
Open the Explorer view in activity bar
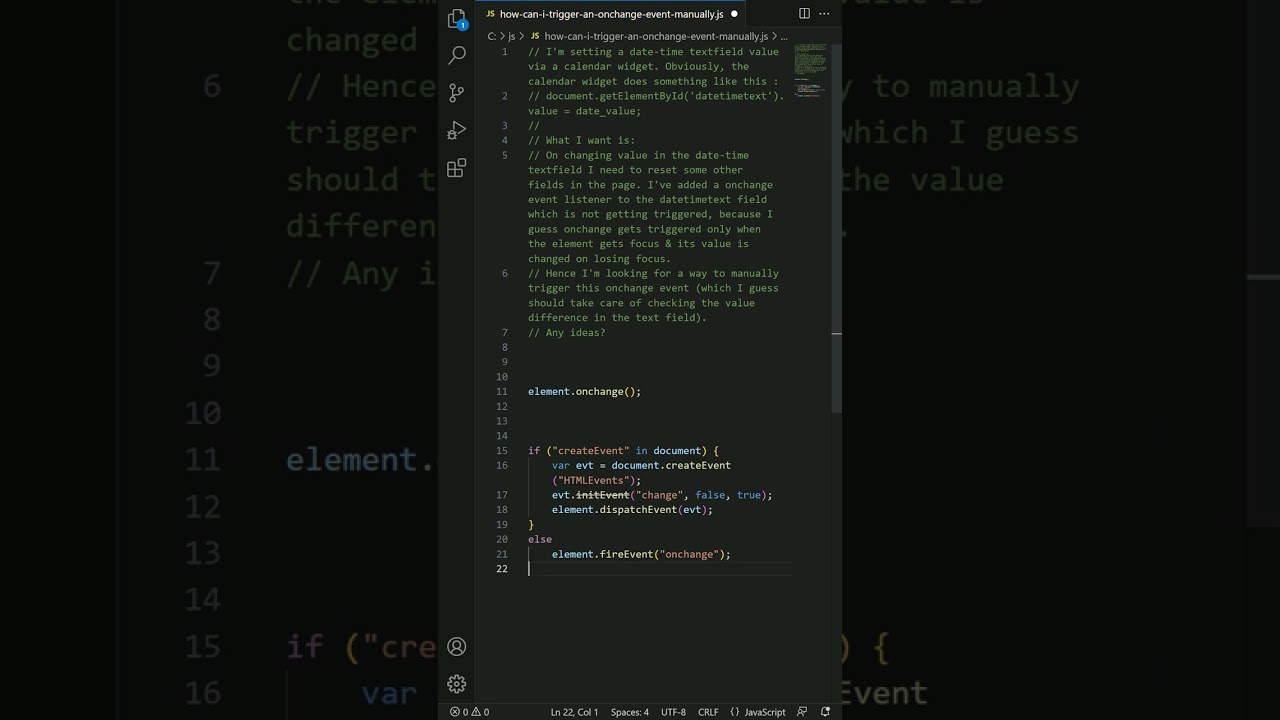pos(457,19)
